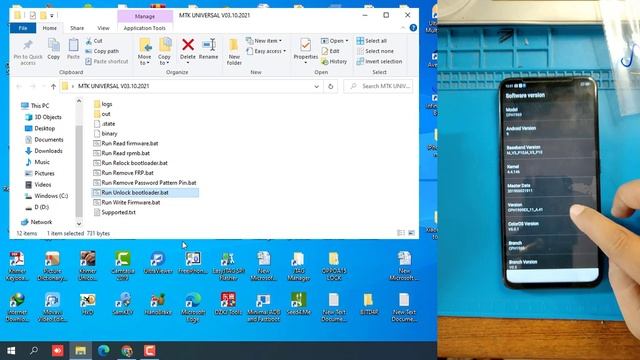This screenshot has width=640, height=360.
Task: Open address bar history dropdown chevron
Action: pos(316,86)
